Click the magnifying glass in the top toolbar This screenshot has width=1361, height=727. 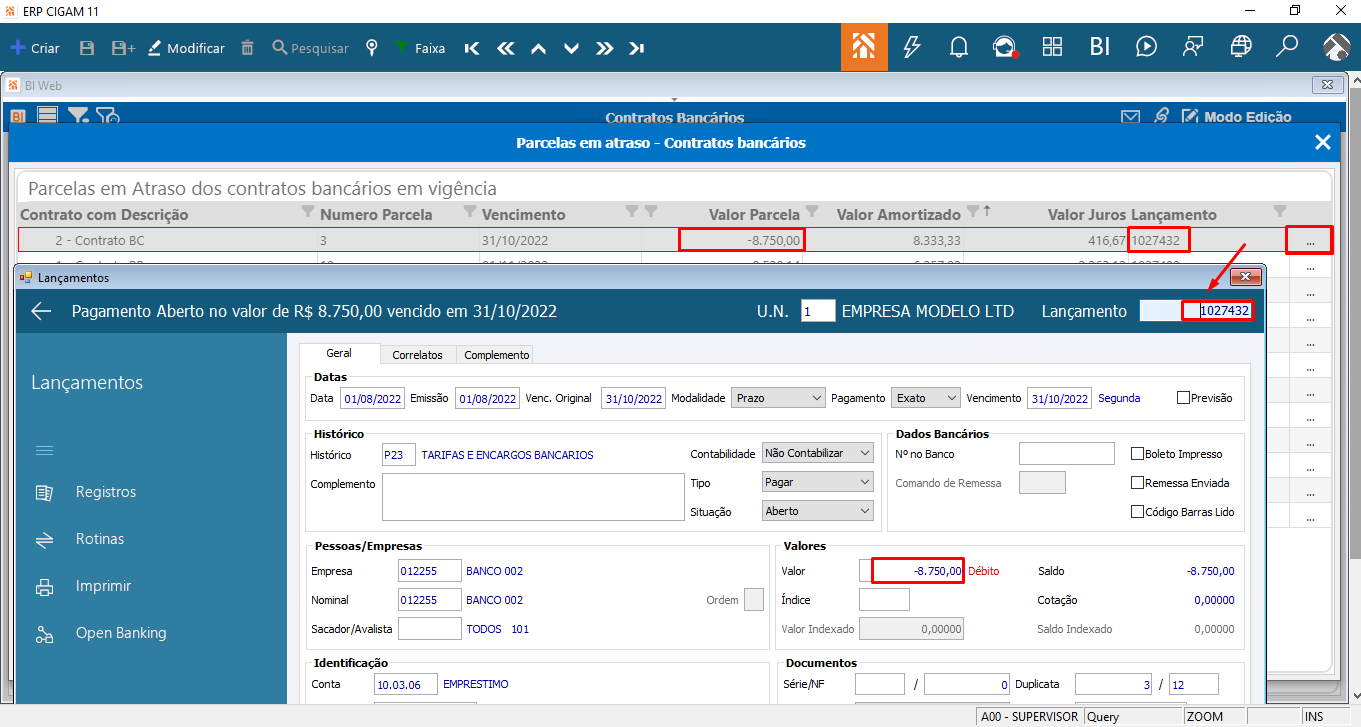tap(1287, 47)
